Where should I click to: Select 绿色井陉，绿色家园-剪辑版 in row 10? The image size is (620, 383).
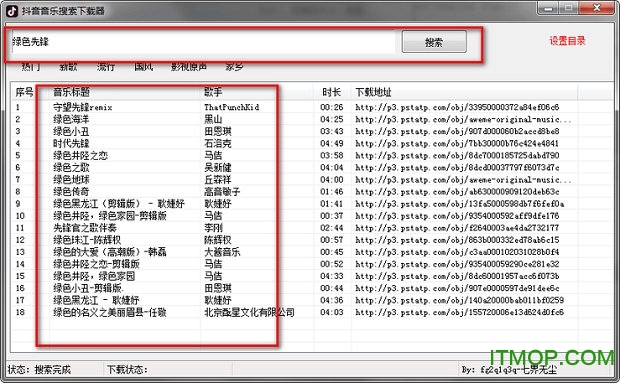(x=110, y=216)
